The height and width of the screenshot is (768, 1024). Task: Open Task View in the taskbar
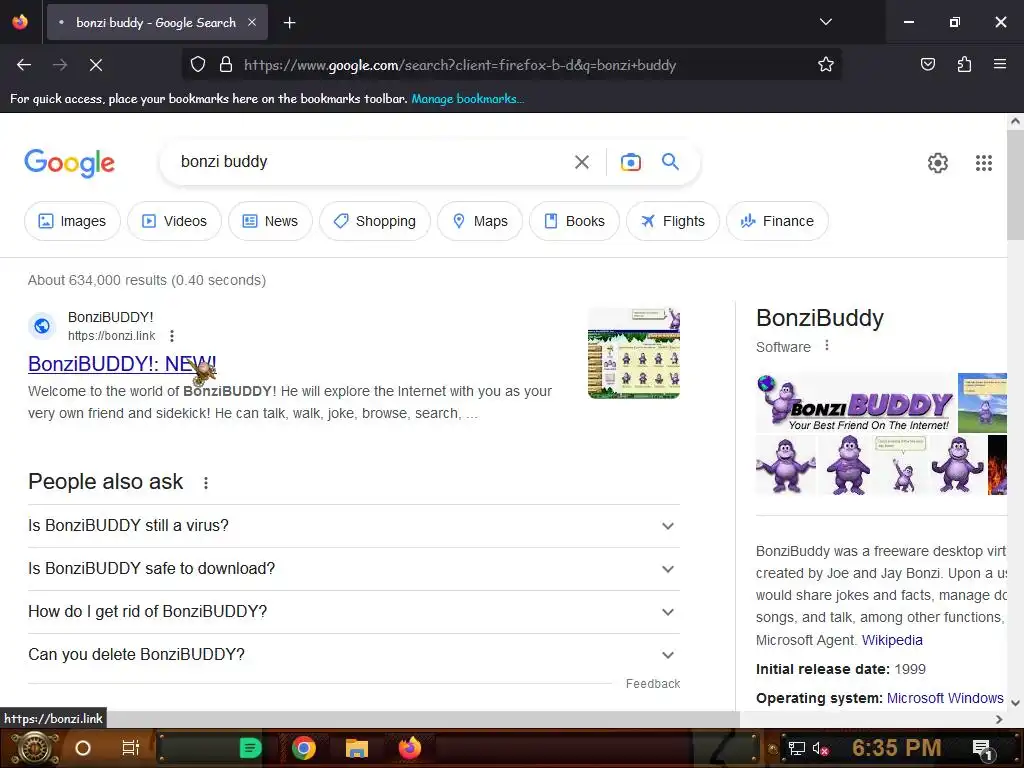[x=131, y=748]
